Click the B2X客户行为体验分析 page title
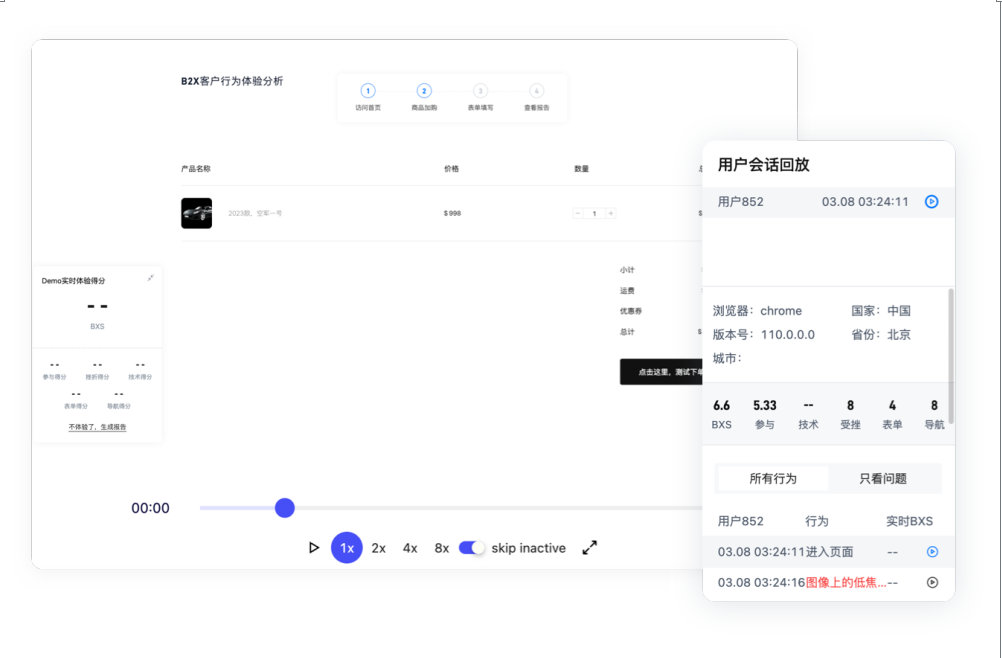The width and height of the screenshot is (1002, 658). point(232,81)
